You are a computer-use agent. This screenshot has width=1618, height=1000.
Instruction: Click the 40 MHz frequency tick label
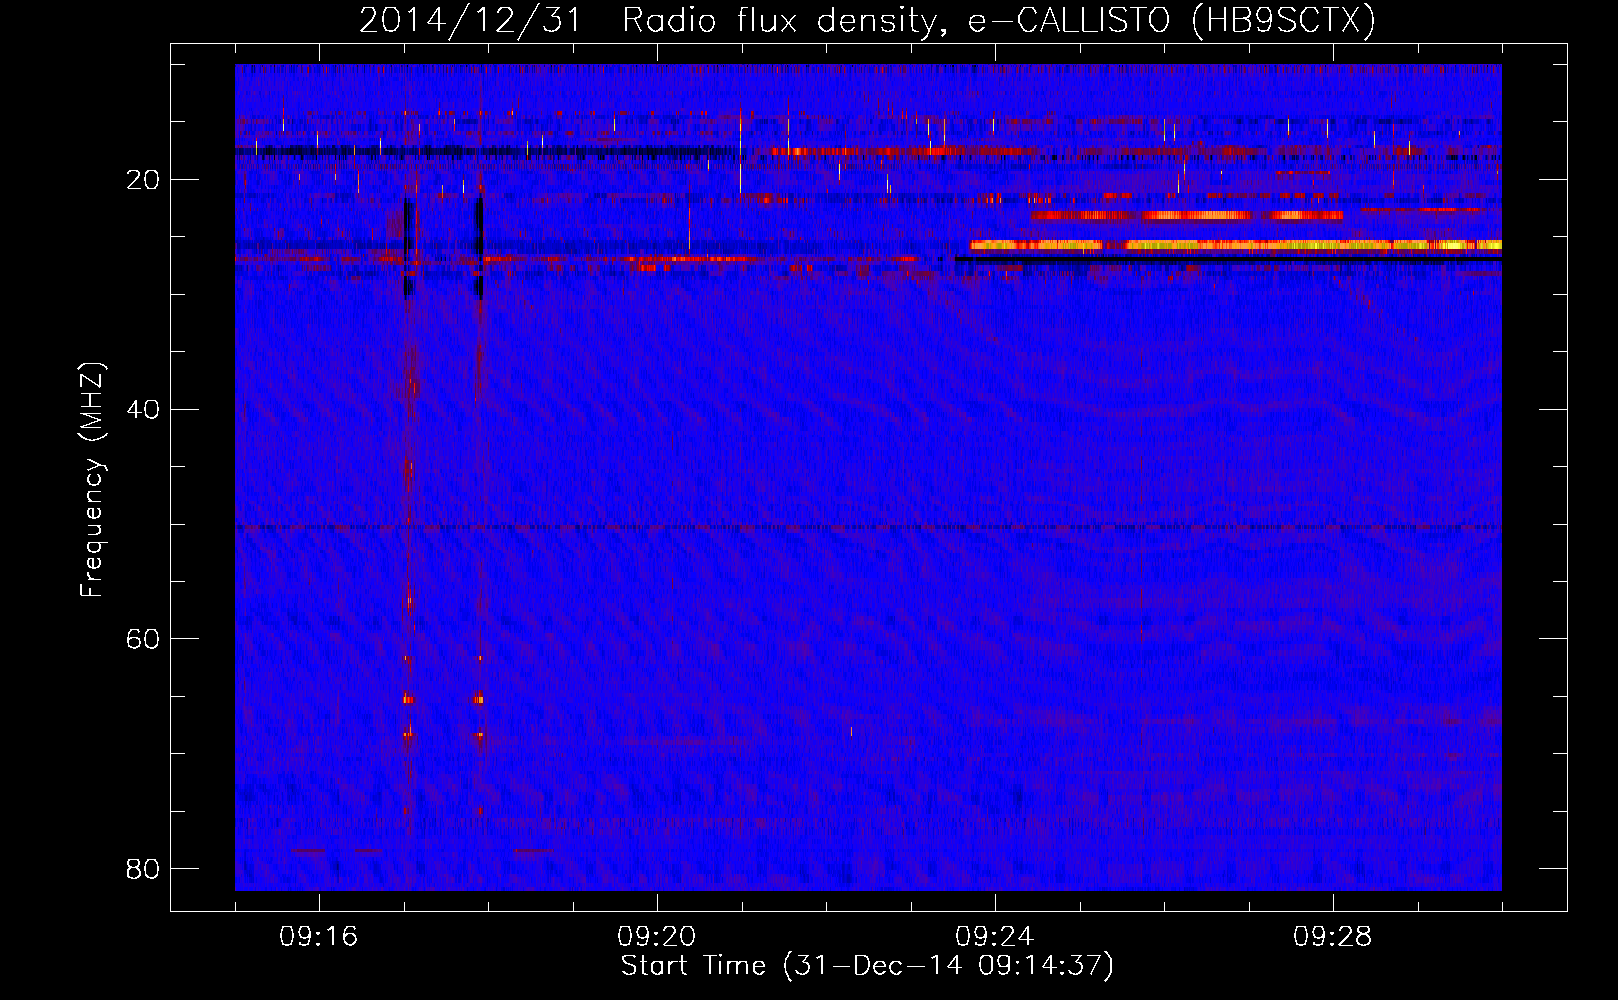pos(143,409)
